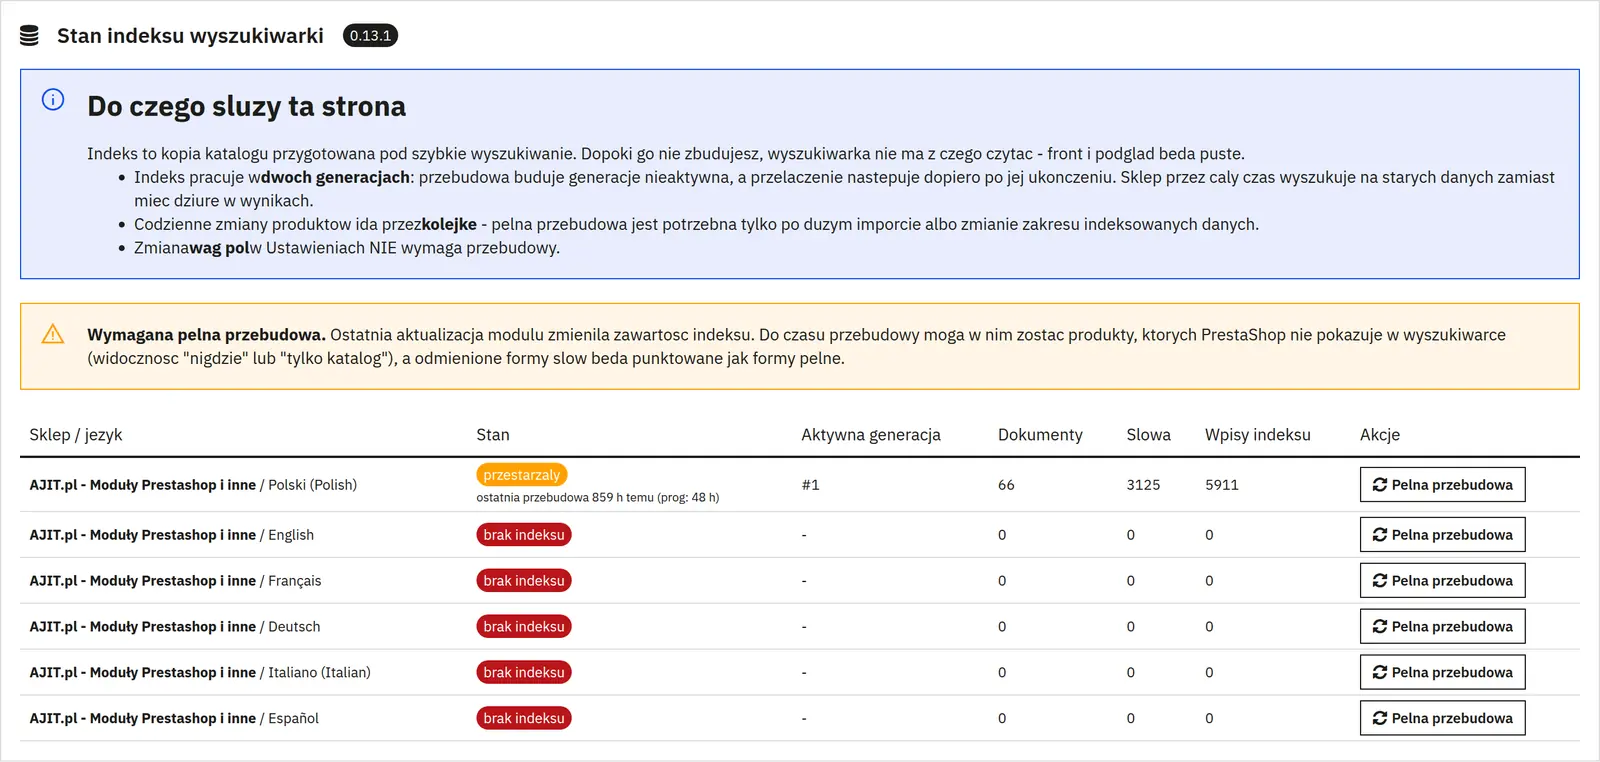Start Pelna przebudowa for Español
The image size is (1600, 762).
1442,718
